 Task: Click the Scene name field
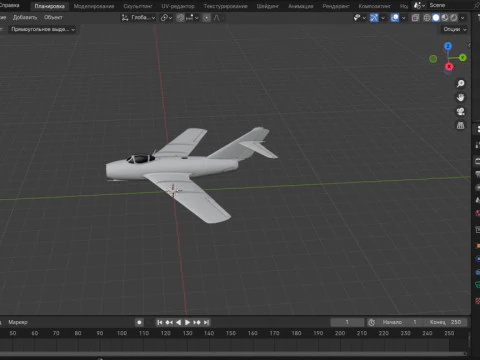pyautogui.click(x=450, y=5)
